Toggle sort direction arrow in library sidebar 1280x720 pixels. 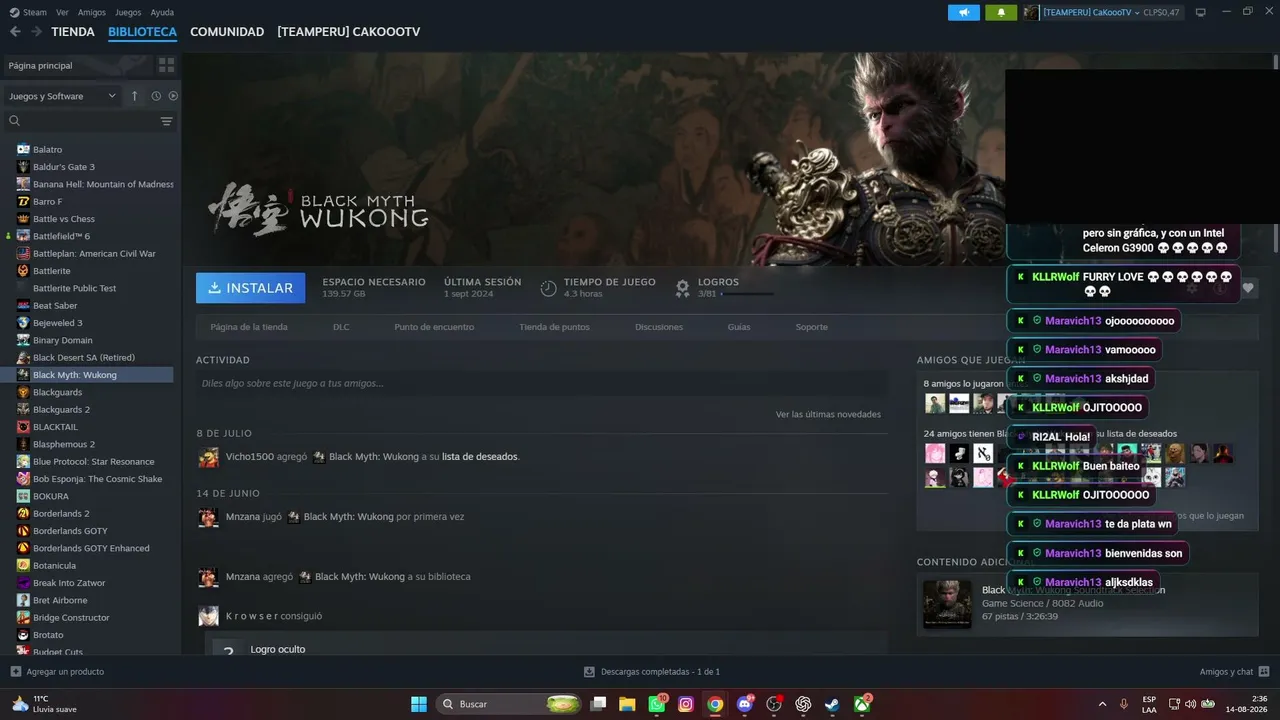coord(135,96)
